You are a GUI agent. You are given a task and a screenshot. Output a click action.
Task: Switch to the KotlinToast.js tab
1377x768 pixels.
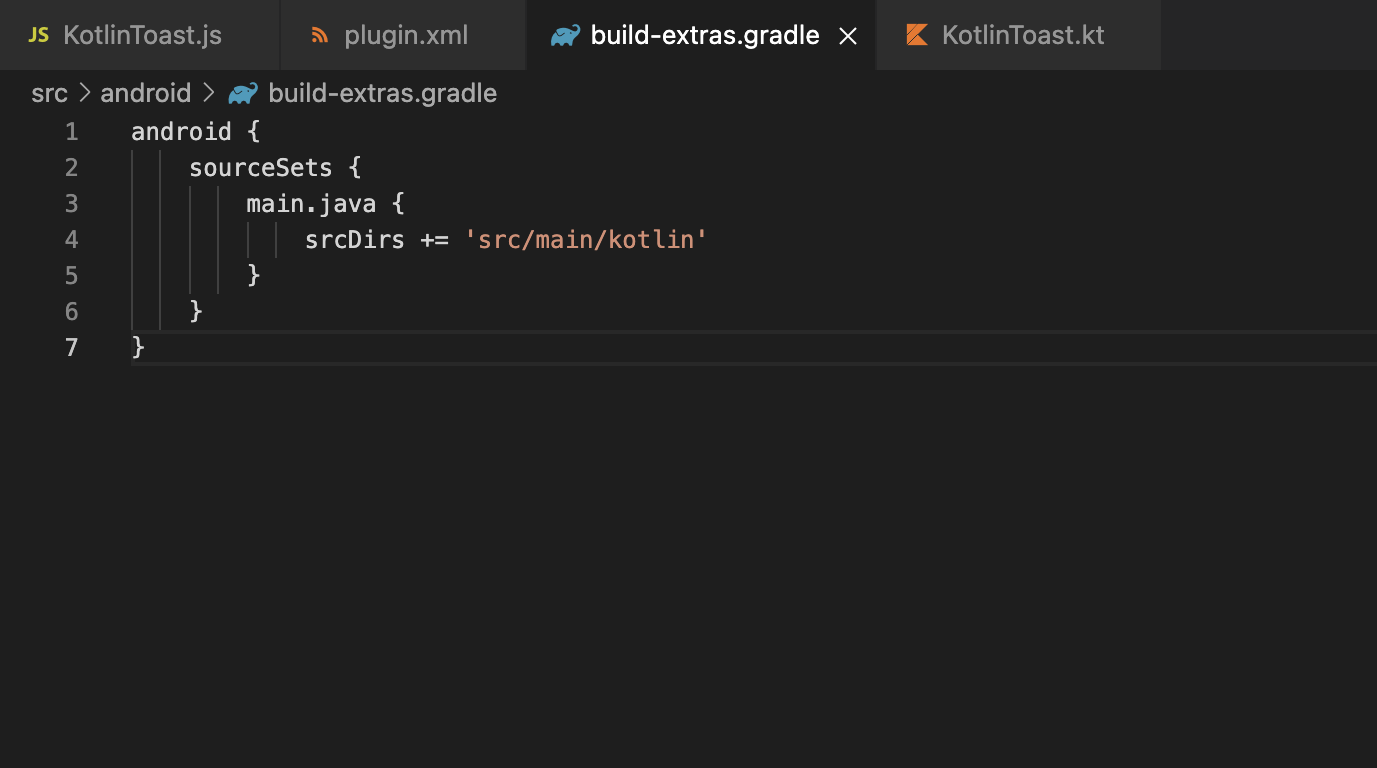139,35
